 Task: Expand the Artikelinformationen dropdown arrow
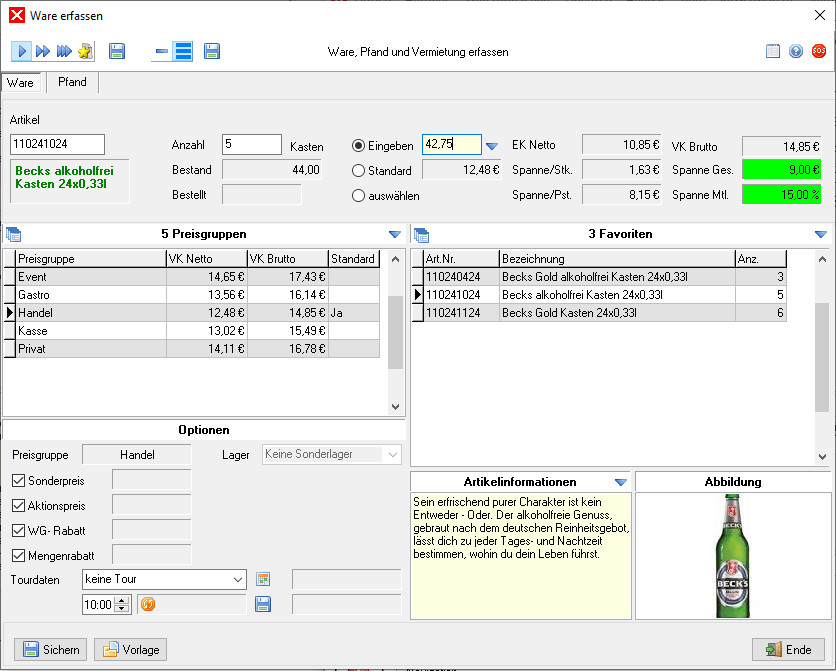tap(620, 482)
